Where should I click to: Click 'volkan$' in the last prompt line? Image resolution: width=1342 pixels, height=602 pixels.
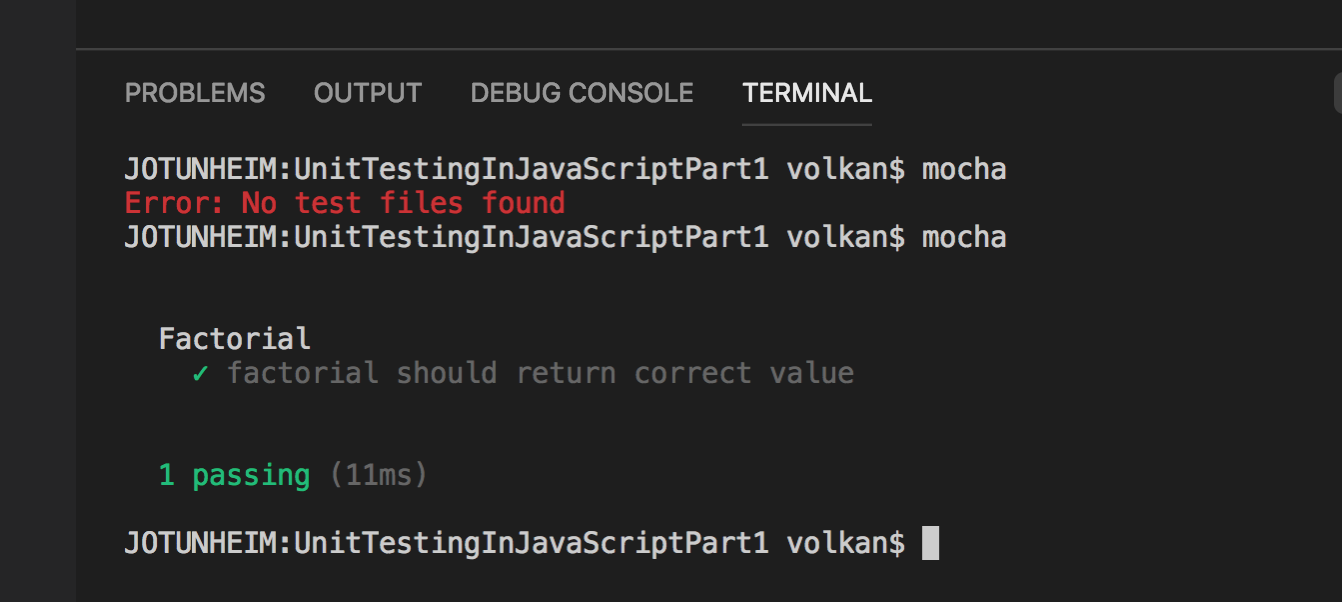coord(845,543)
